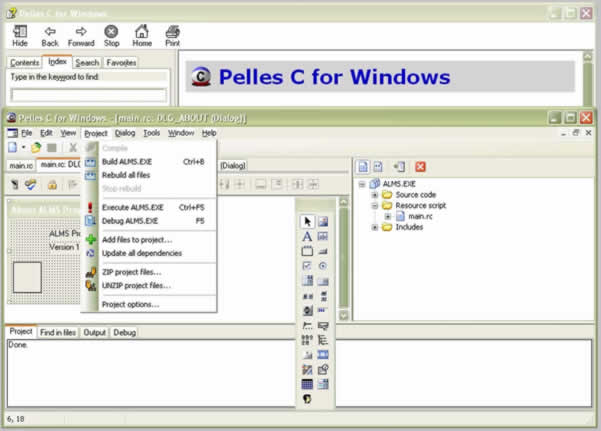Open the Help menu in IDE
This screenshot has width=601, height=431.
(x=209, y=133)
